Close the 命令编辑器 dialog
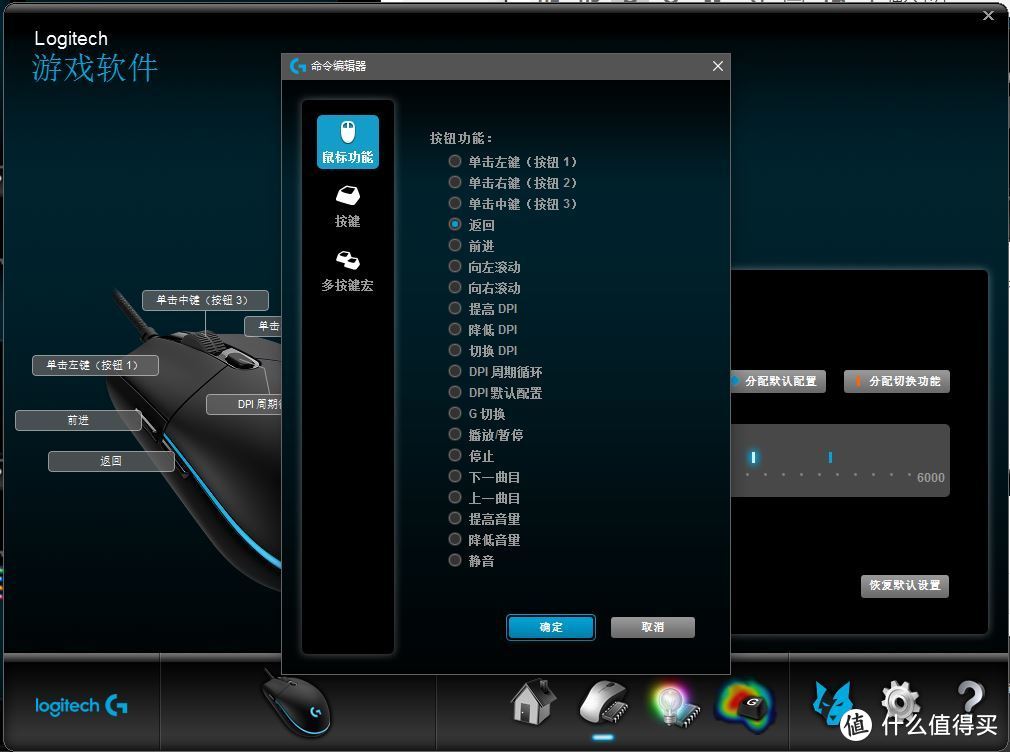This screenshot has height=752, width=1010. pos(718,66)
